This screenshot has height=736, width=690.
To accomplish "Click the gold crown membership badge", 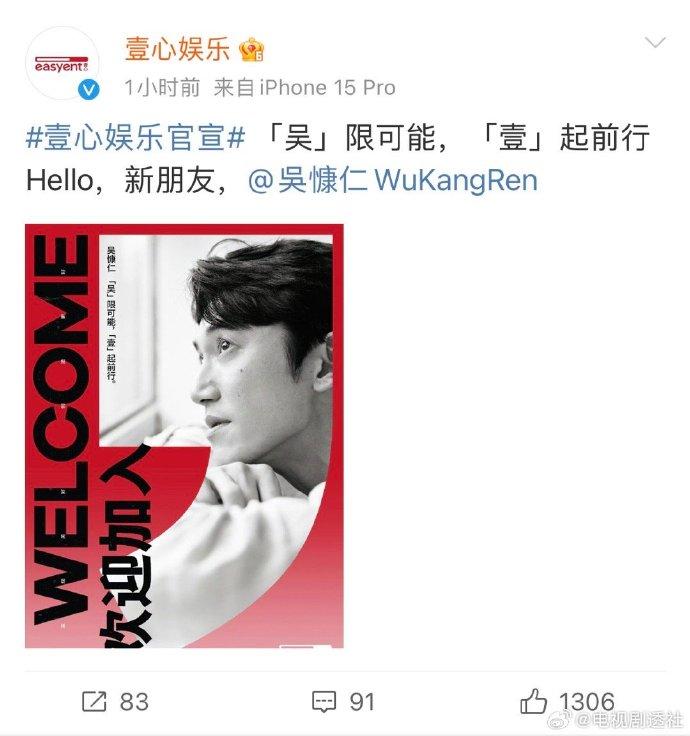I will [x=252, y=50].
